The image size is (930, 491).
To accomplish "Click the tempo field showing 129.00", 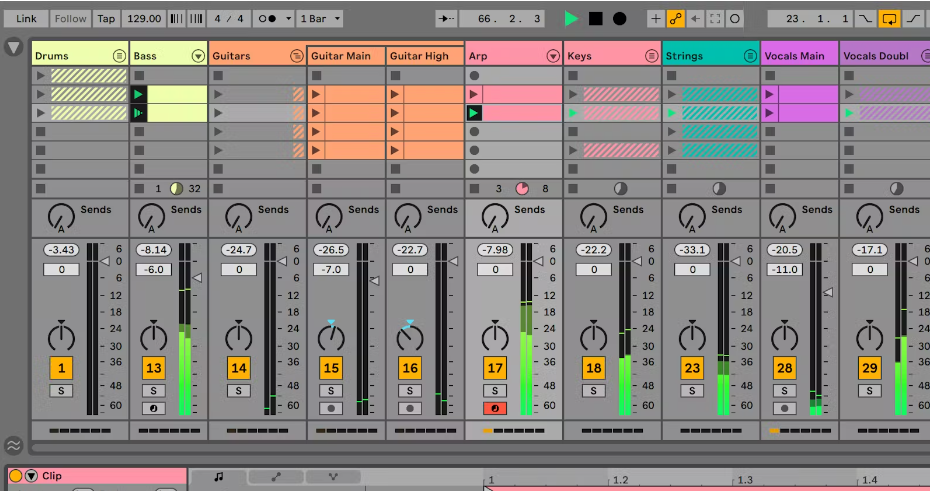I will [x=145, y=19].
